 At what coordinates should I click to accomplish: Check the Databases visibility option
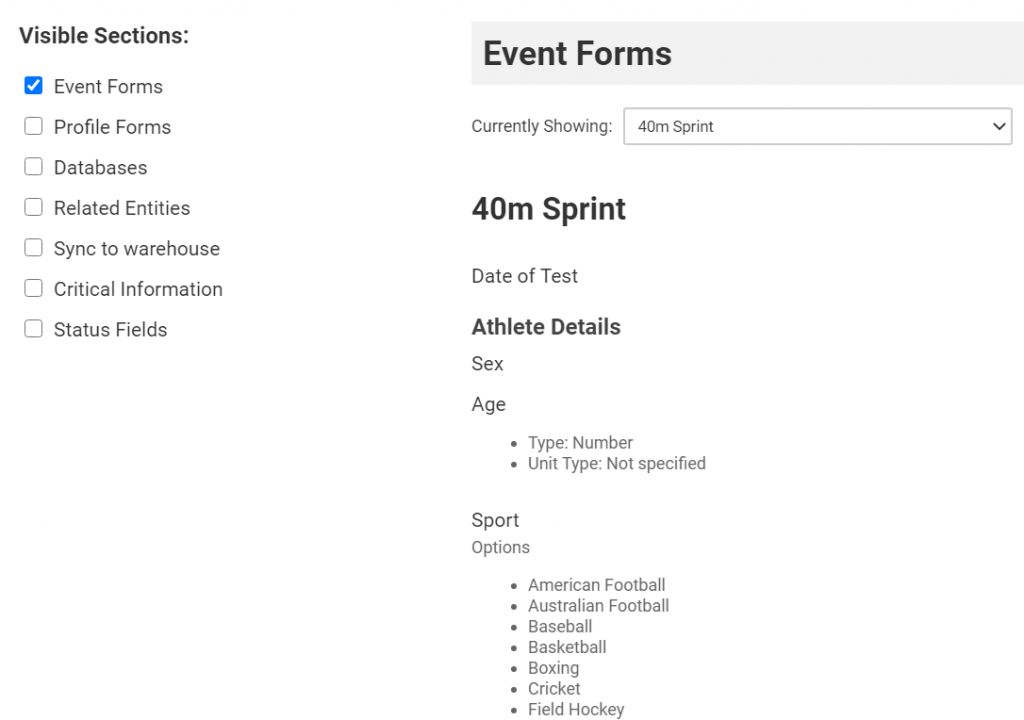coord(33,168)
